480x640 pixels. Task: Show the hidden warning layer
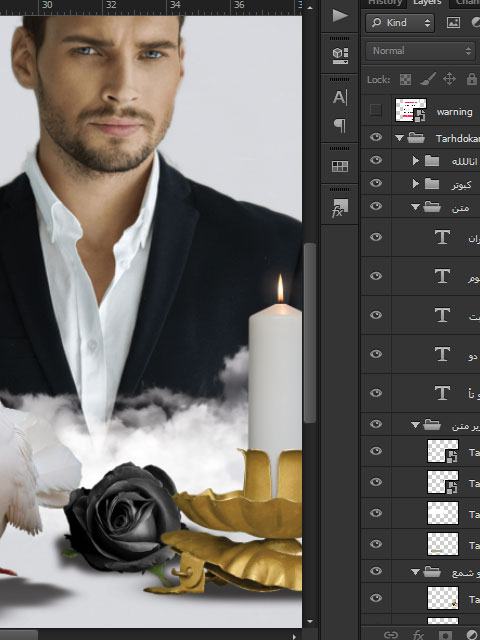[376, 110]
